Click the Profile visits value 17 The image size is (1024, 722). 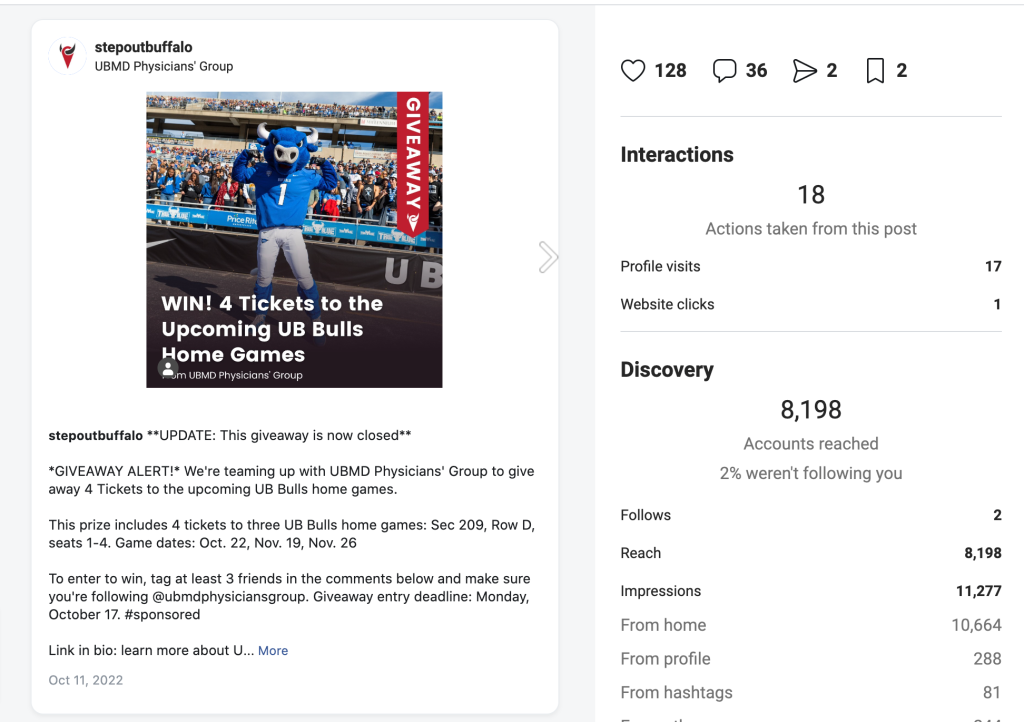click(993, 266)
